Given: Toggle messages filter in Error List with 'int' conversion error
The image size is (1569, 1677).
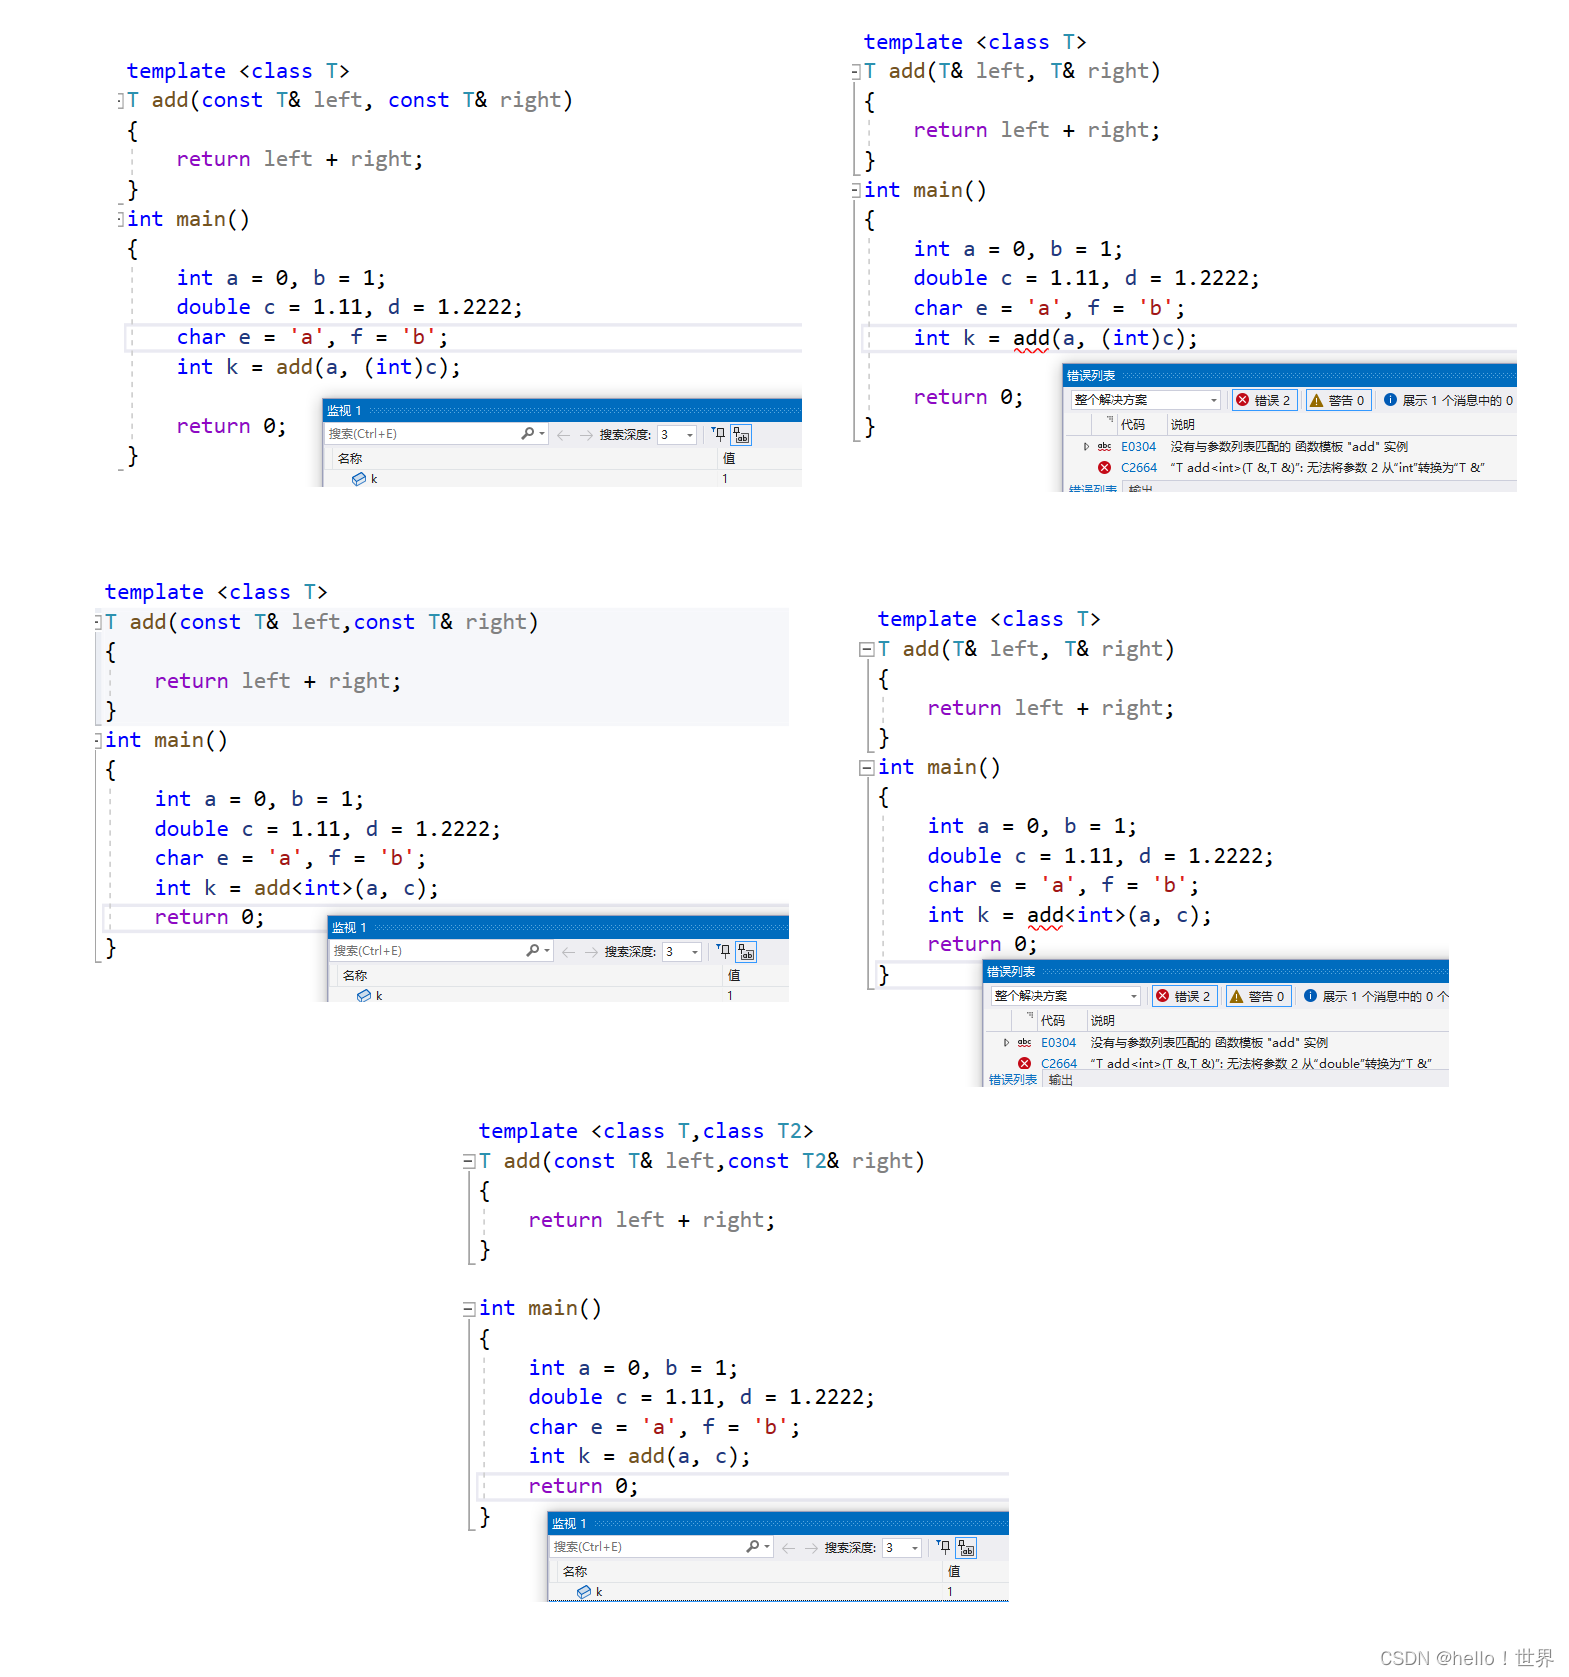Looking at the screenshot, I should [x=1449, y=400].
